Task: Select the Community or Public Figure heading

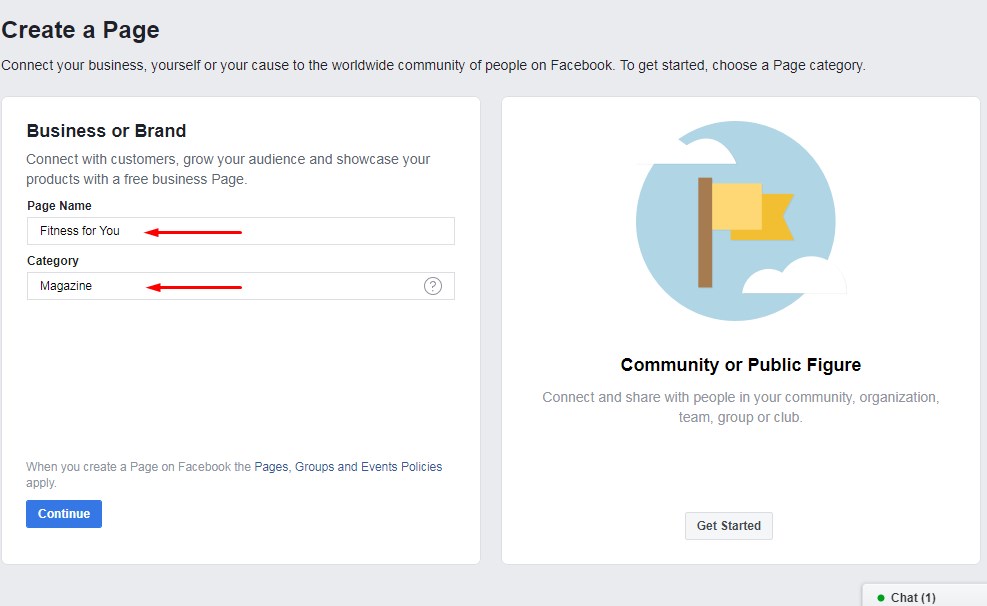Action: (740, 365)
